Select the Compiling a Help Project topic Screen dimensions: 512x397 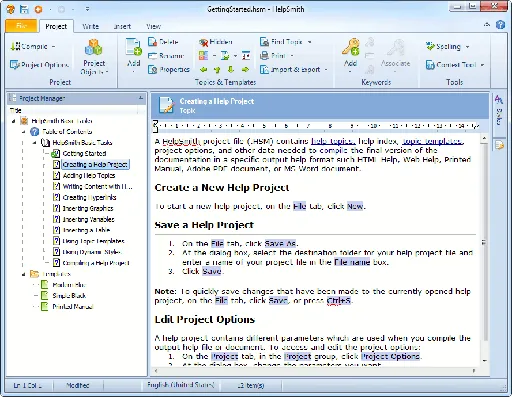tap(96, 263)
